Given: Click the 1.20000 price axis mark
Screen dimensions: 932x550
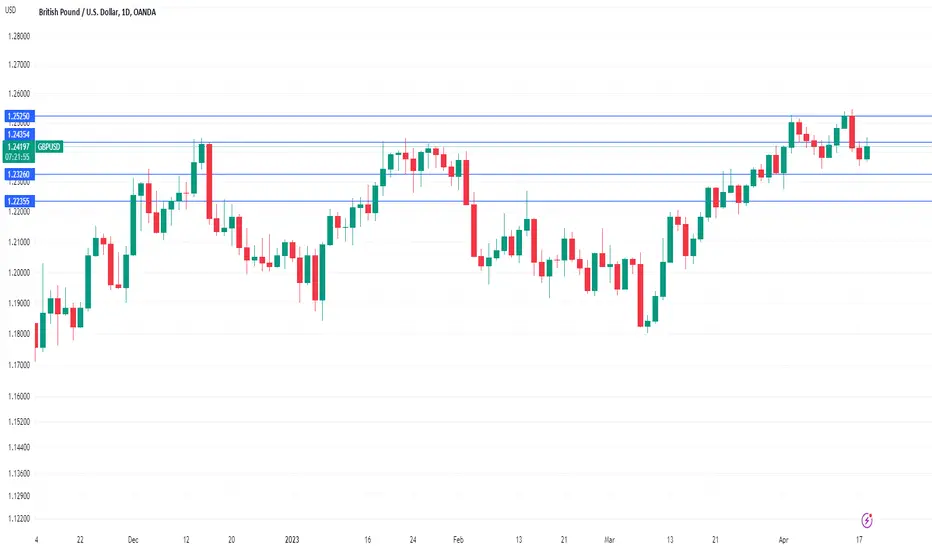Looking at the screenshot, I should (x=18, y=273).
